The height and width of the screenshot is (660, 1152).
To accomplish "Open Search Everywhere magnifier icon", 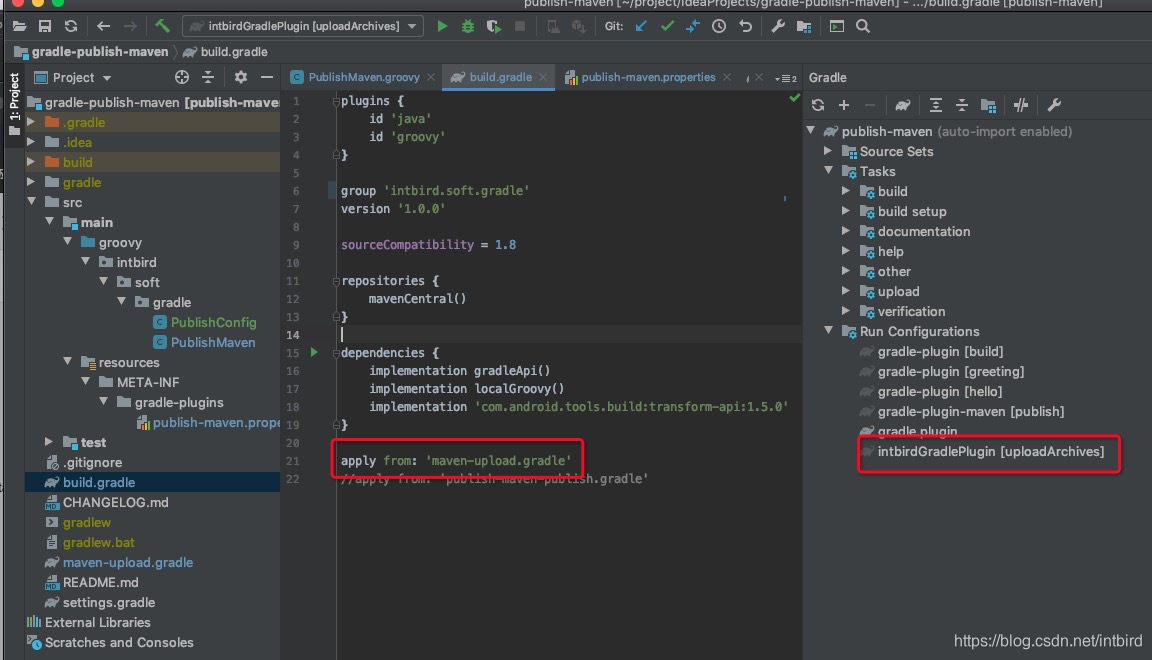I will (x=863, y=26).
